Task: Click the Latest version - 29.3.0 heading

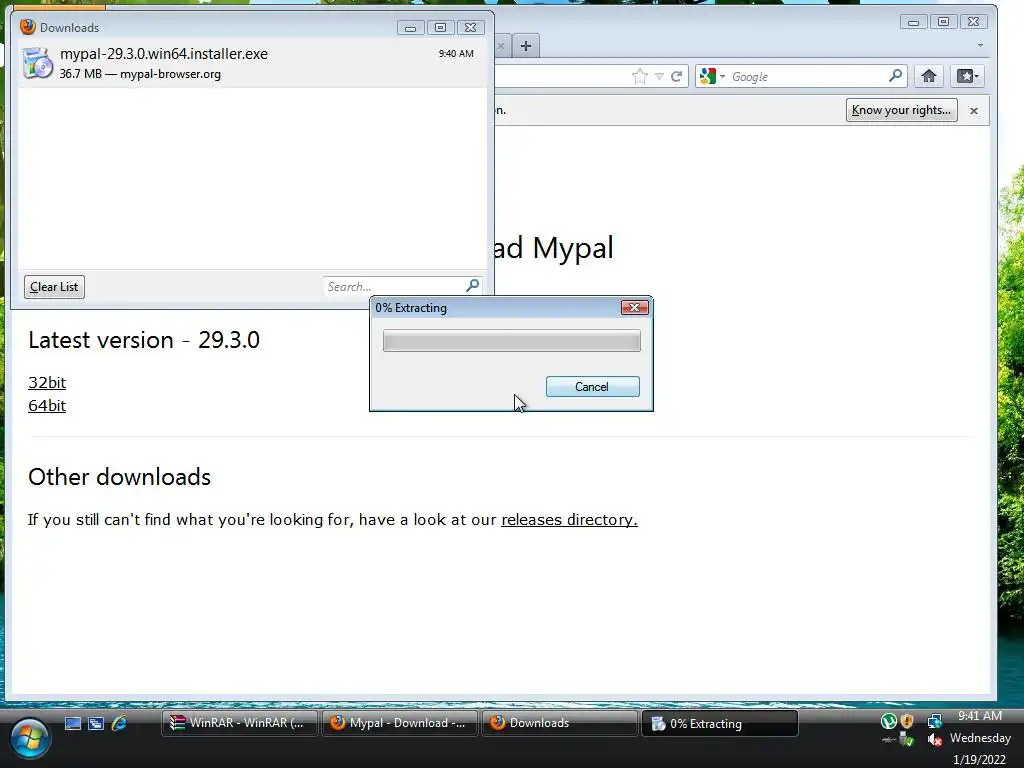Action: (144, 340)
